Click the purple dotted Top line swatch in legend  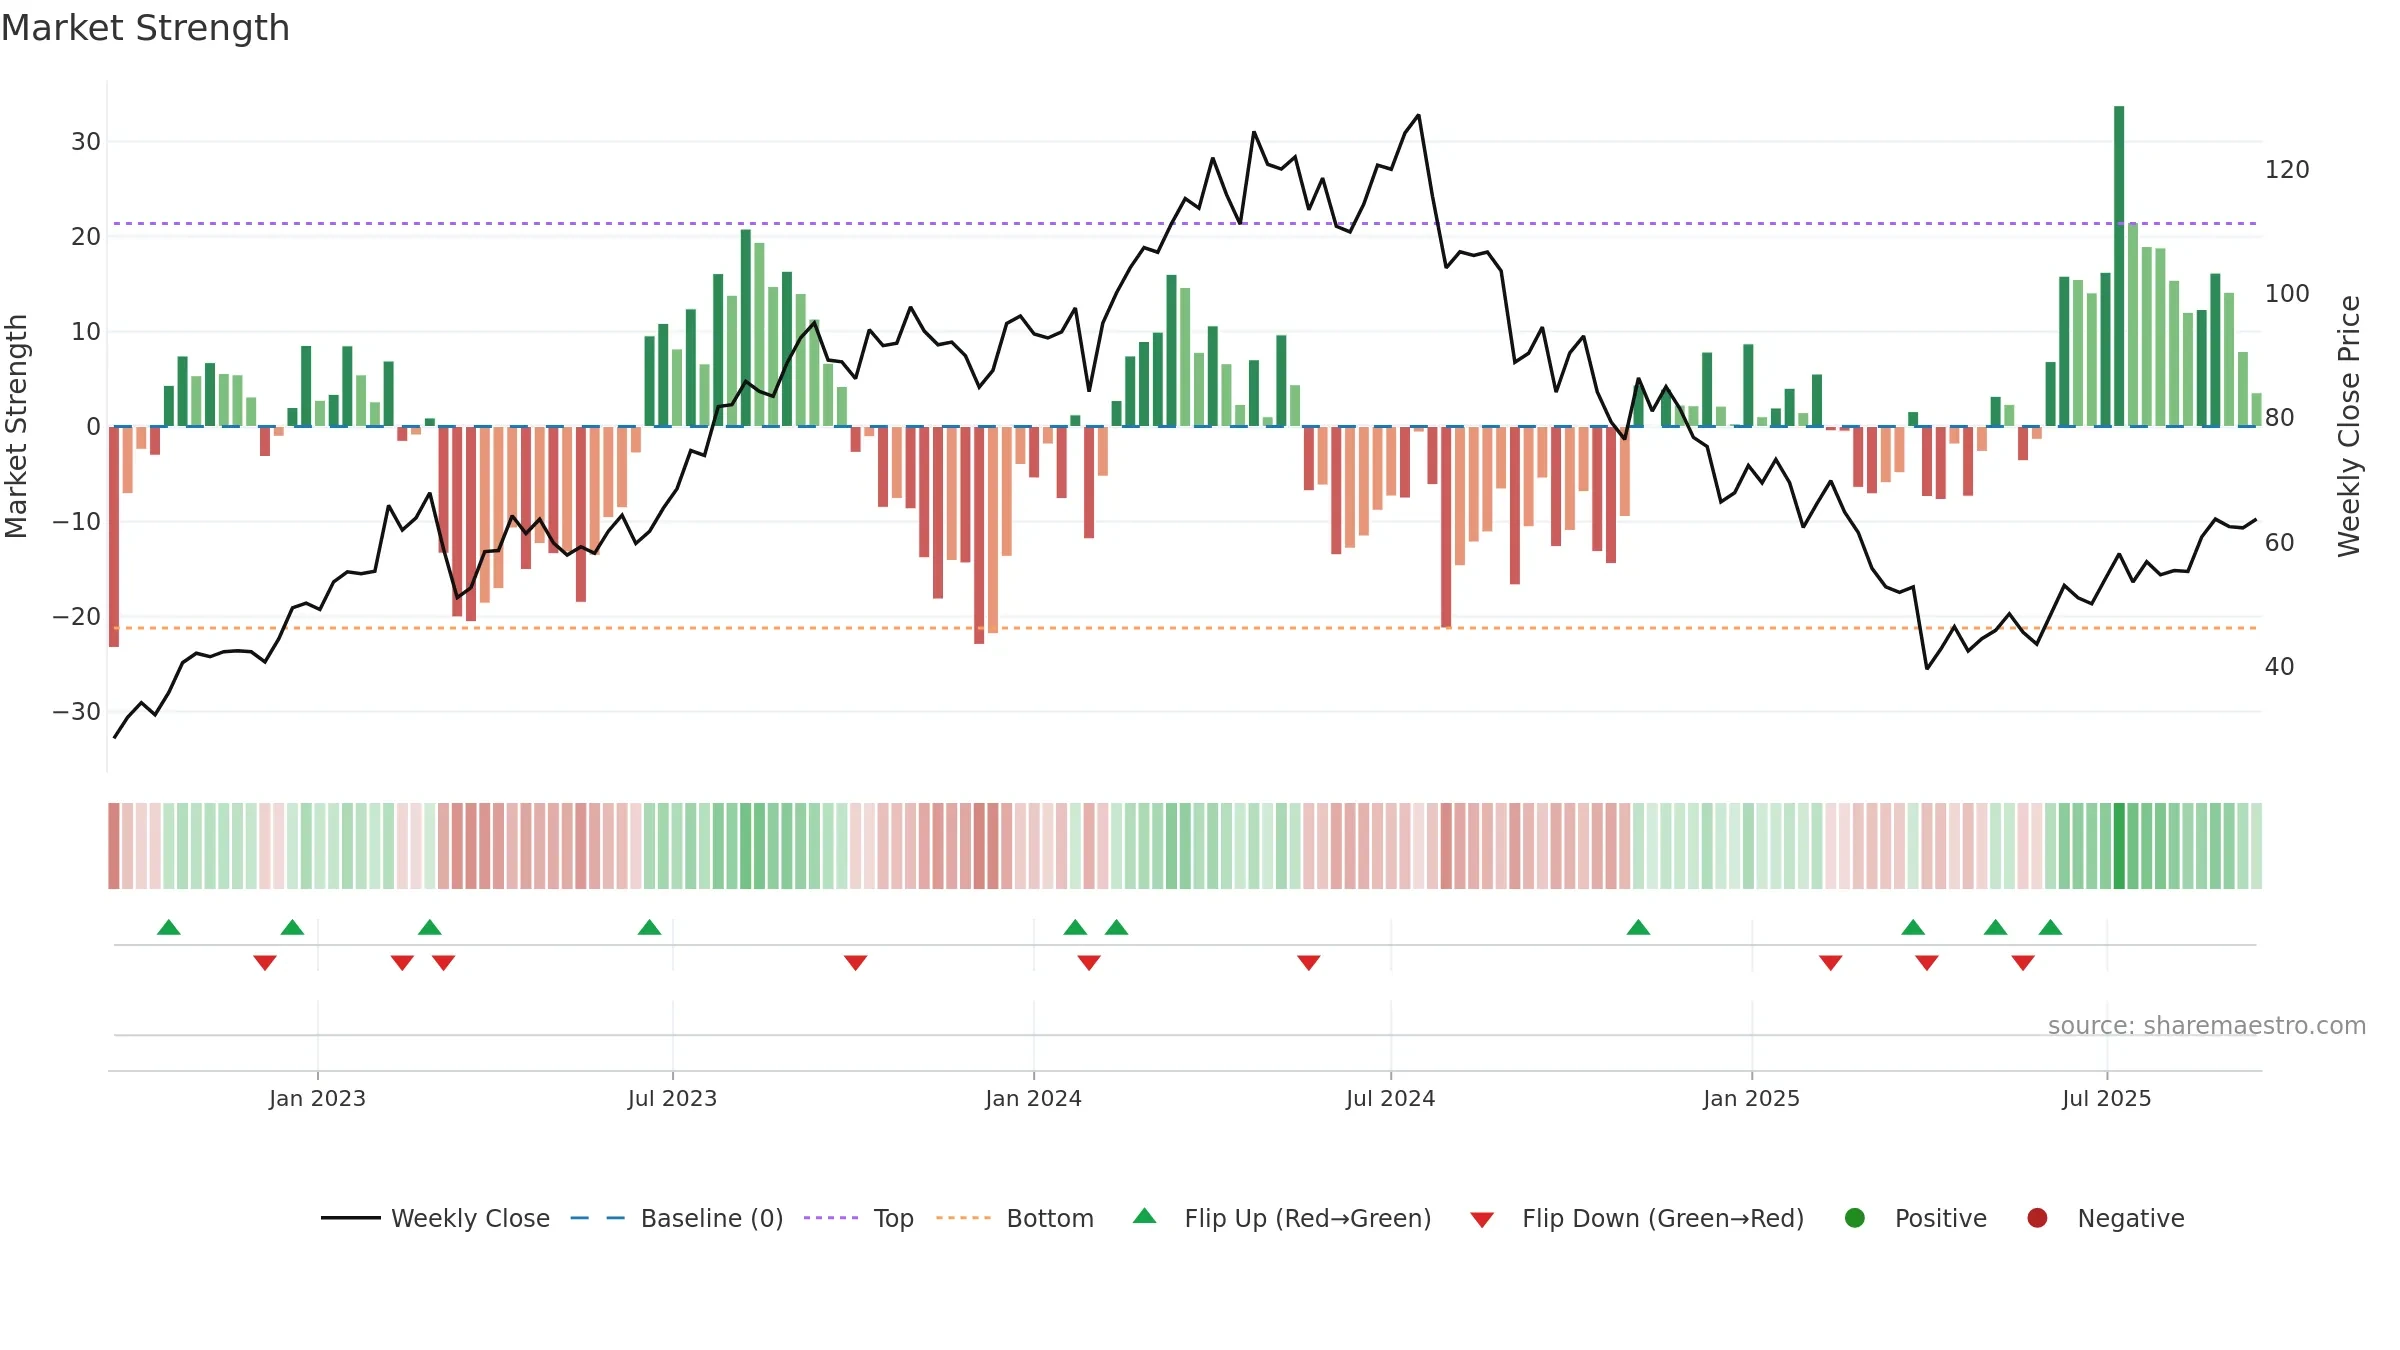(831, 1218)
